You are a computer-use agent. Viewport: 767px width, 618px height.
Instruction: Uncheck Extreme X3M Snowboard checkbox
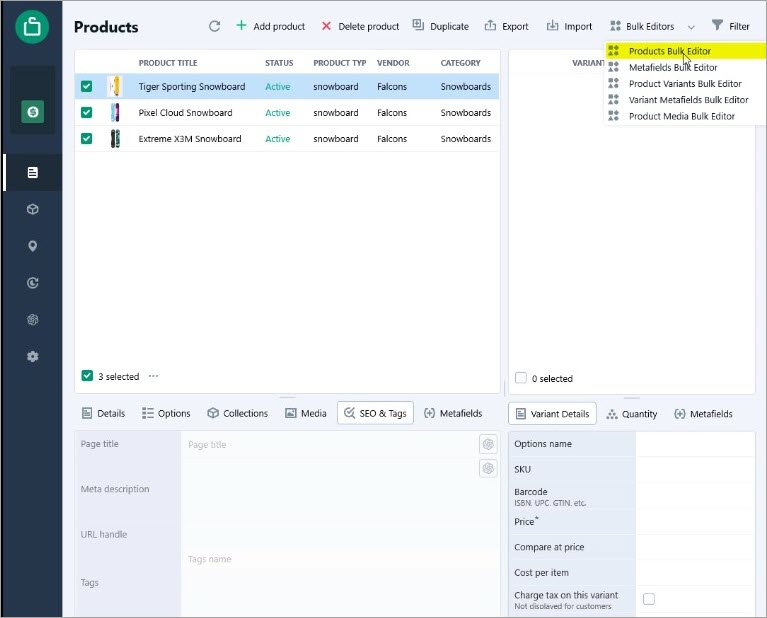point(87,138)
